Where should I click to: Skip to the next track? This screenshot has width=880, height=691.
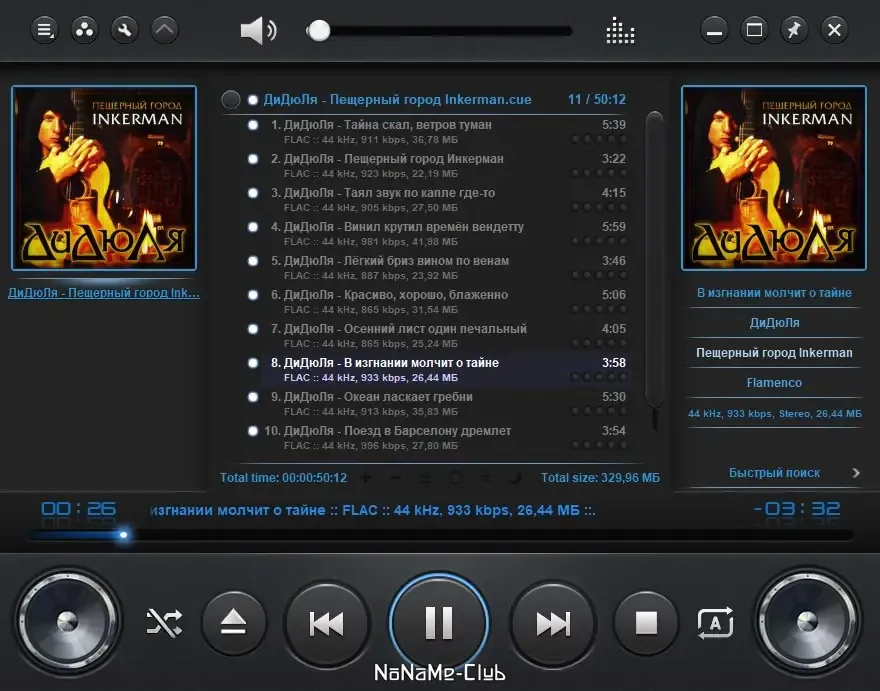click(553, 623)
